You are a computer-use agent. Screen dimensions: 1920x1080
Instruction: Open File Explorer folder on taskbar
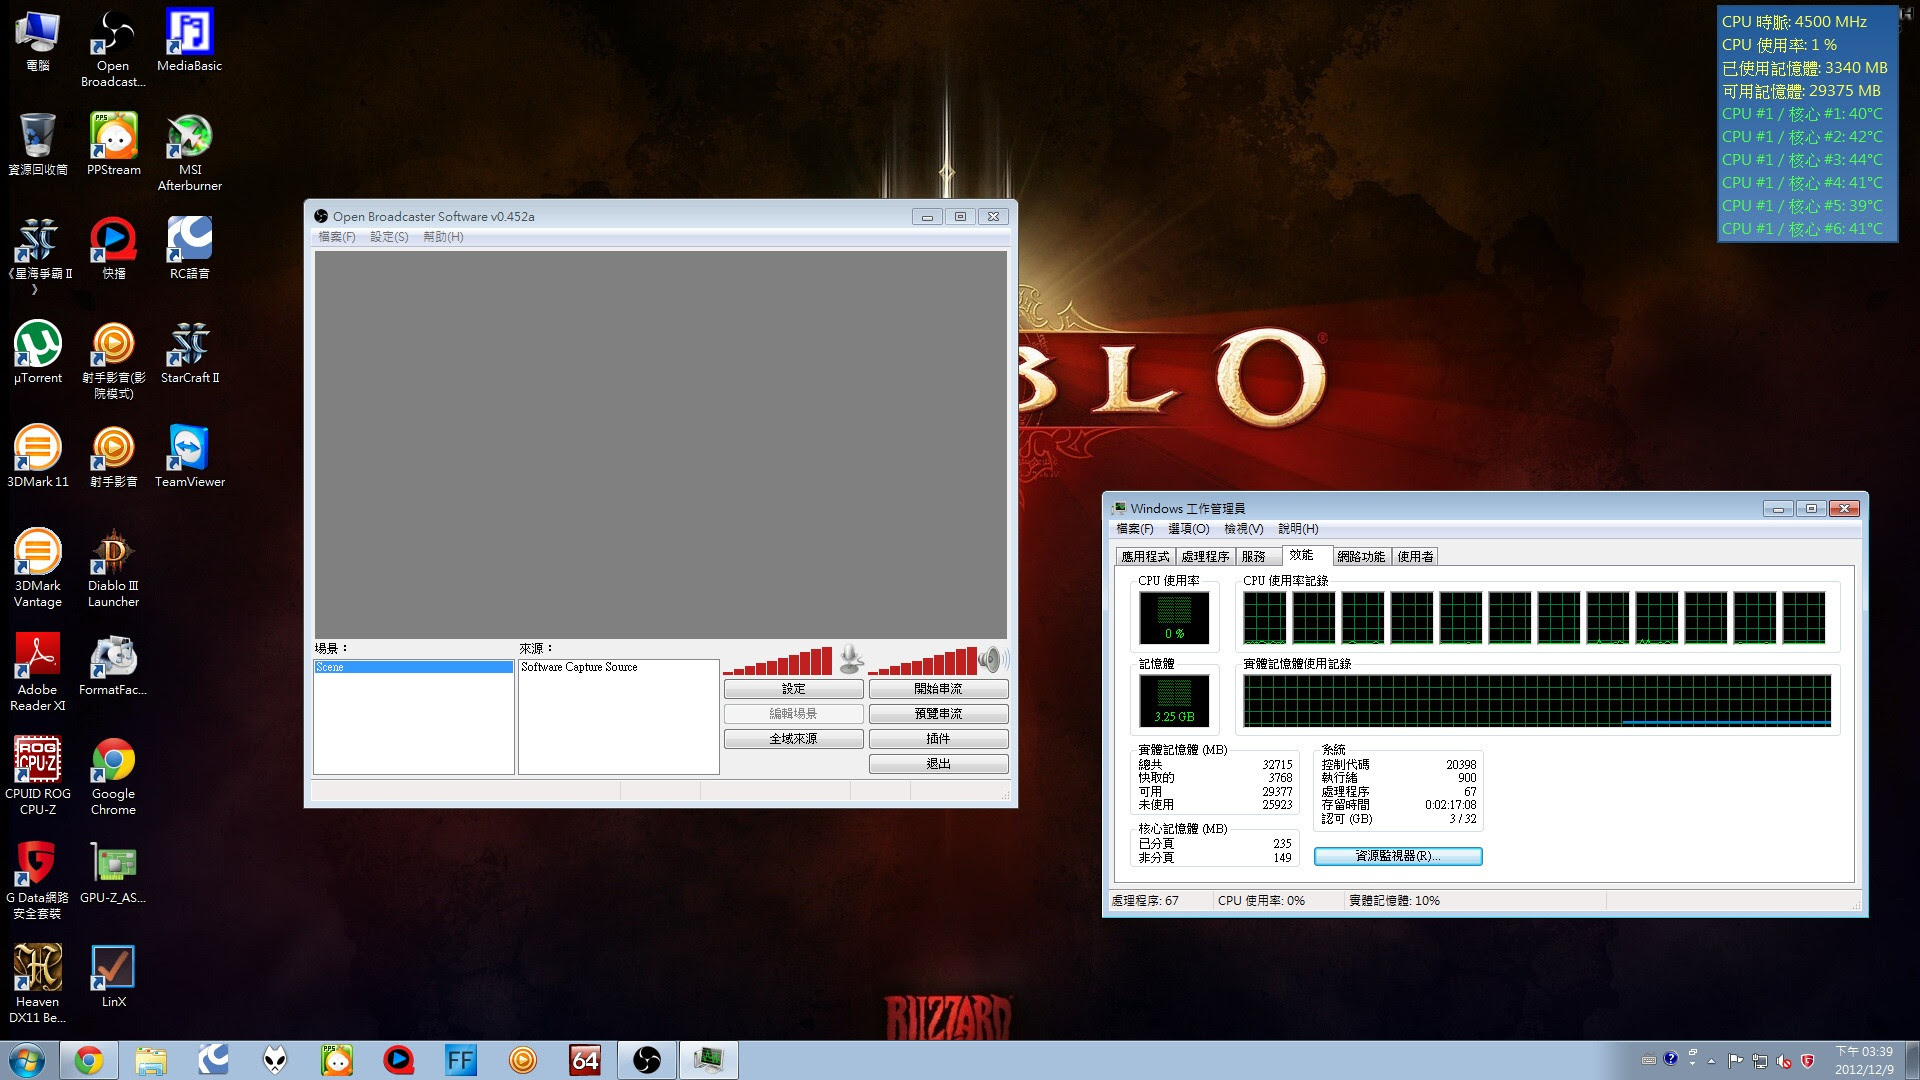click(x=151, y=1060)
